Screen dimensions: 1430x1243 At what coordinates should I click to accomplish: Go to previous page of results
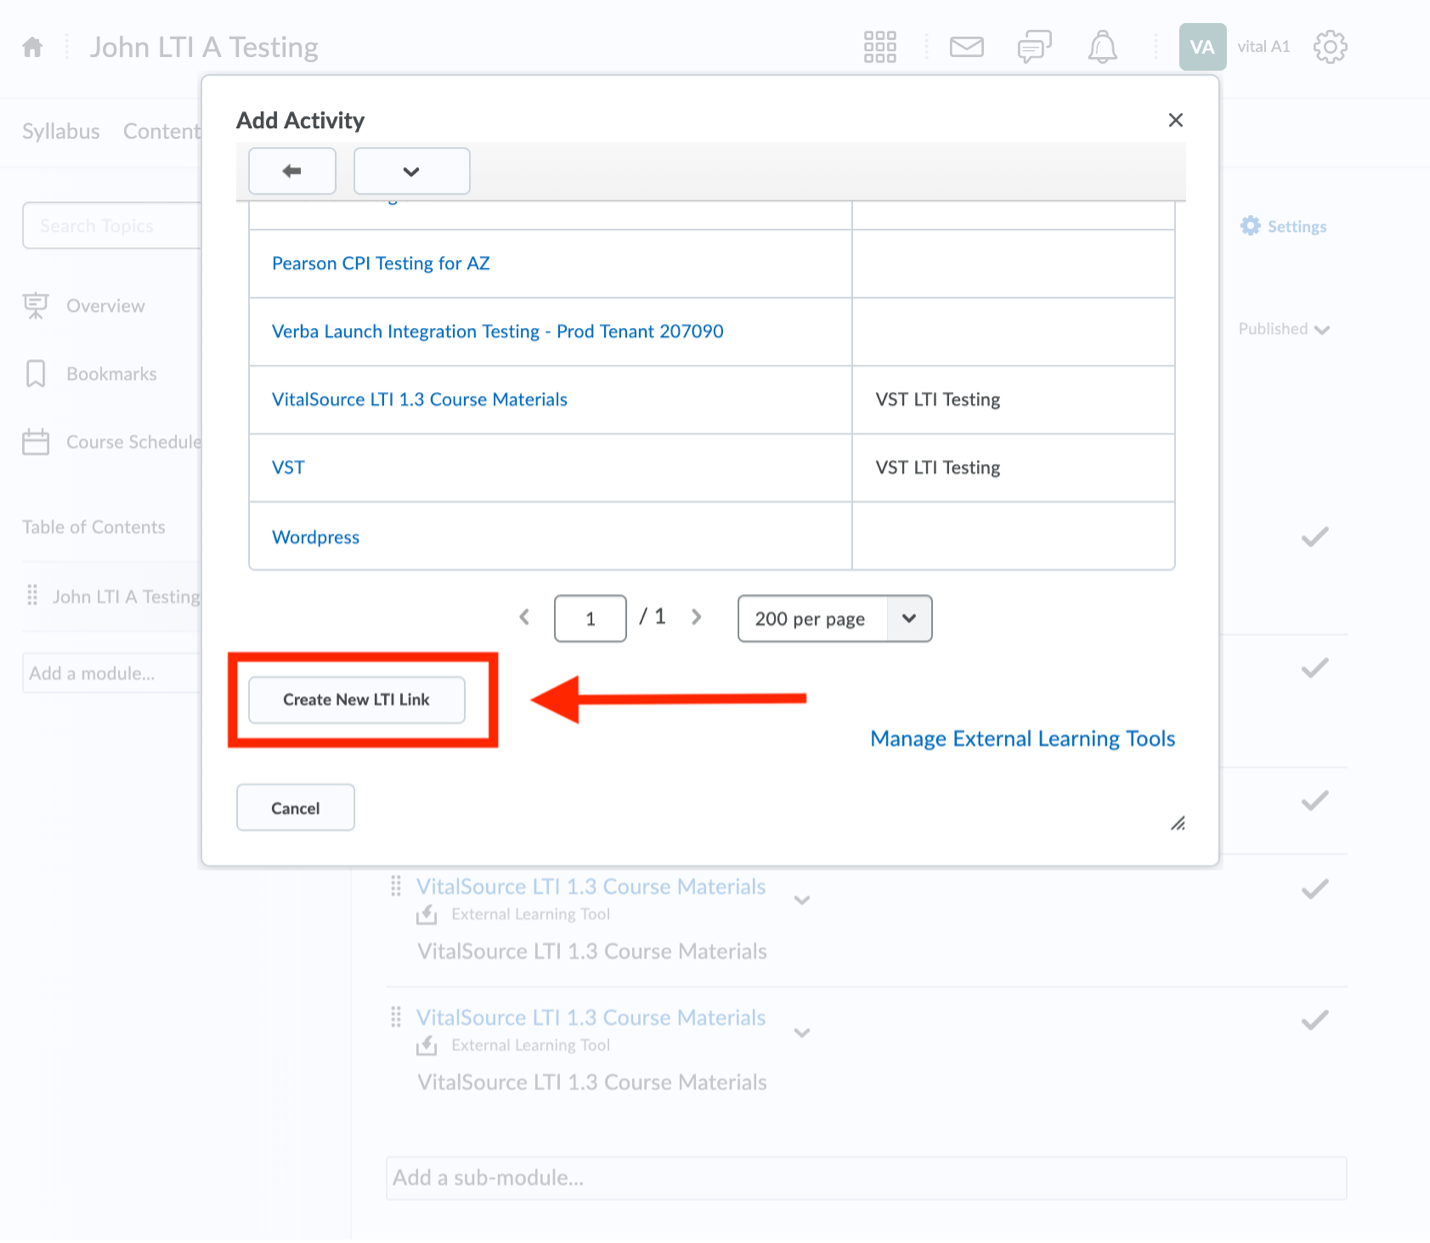coord(524,617)
